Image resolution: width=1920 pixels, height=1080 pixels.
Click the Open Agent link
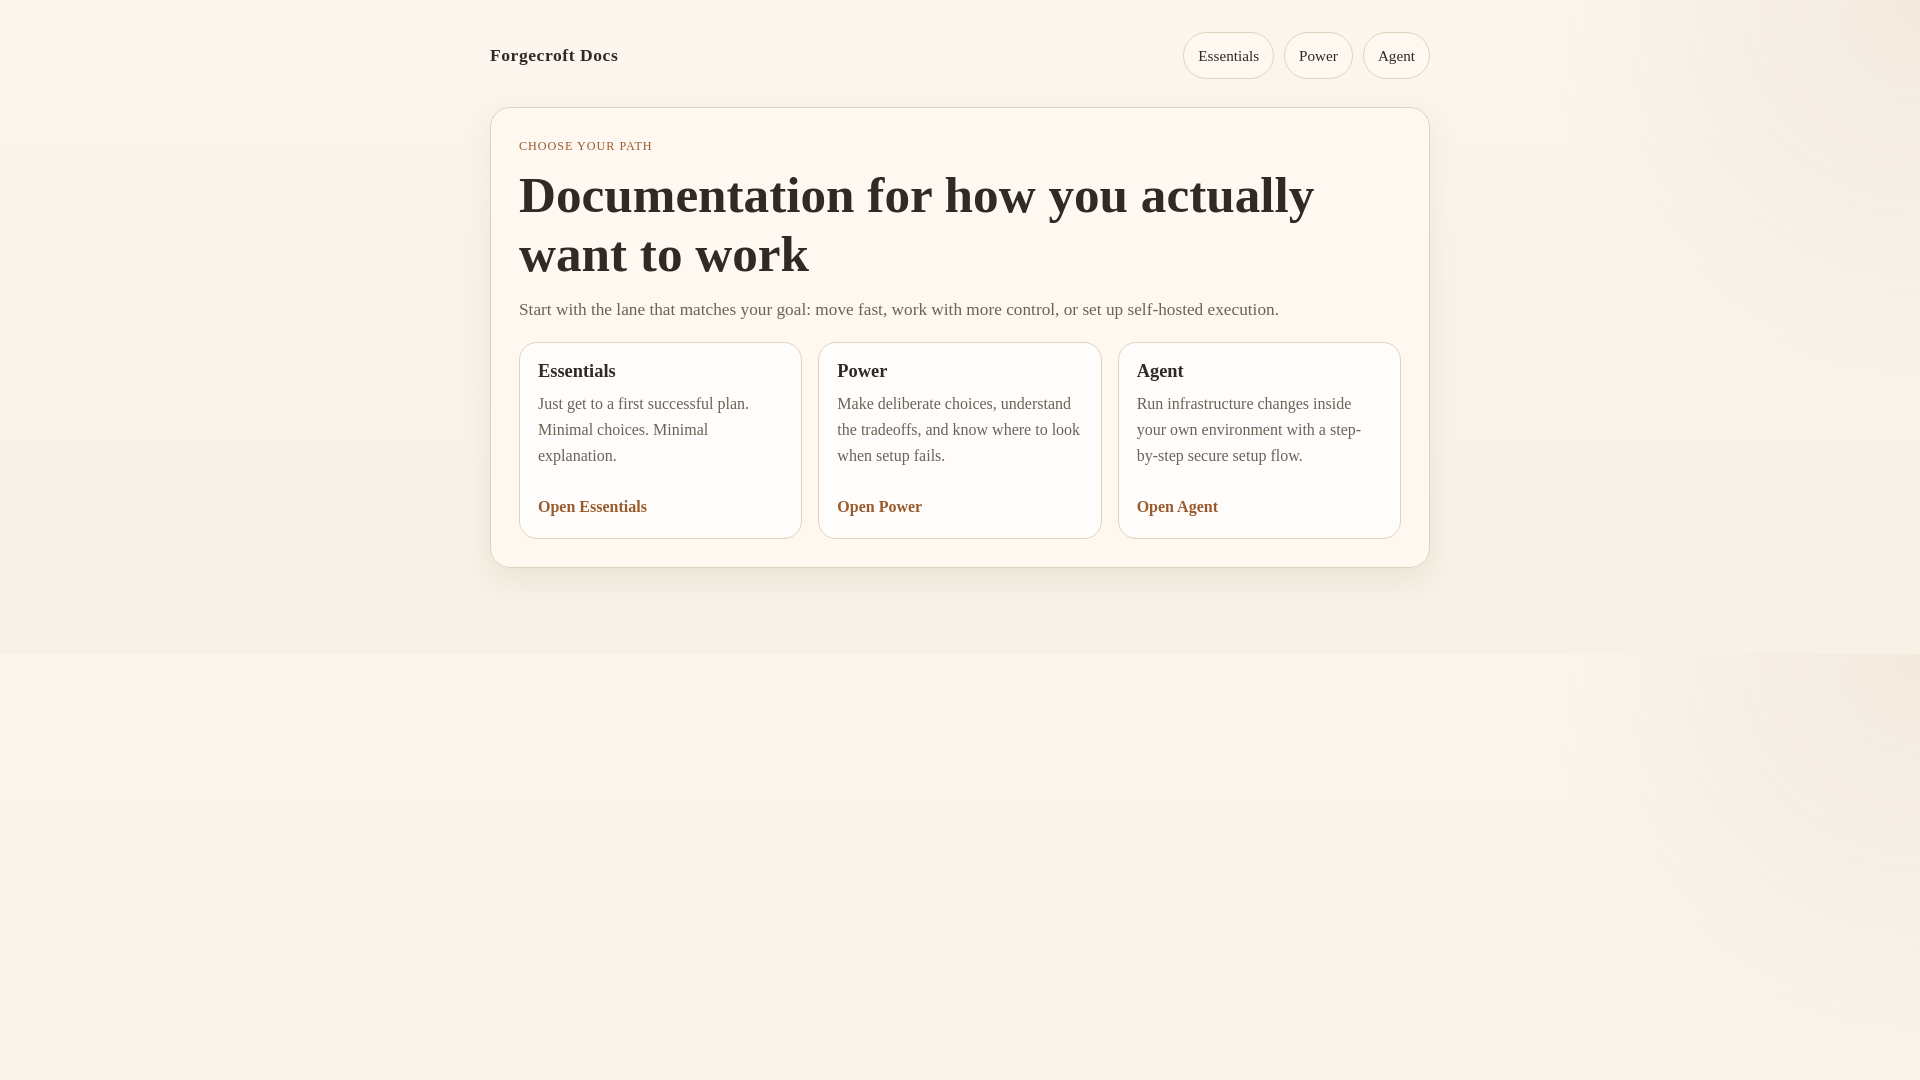pos(1177,507)
